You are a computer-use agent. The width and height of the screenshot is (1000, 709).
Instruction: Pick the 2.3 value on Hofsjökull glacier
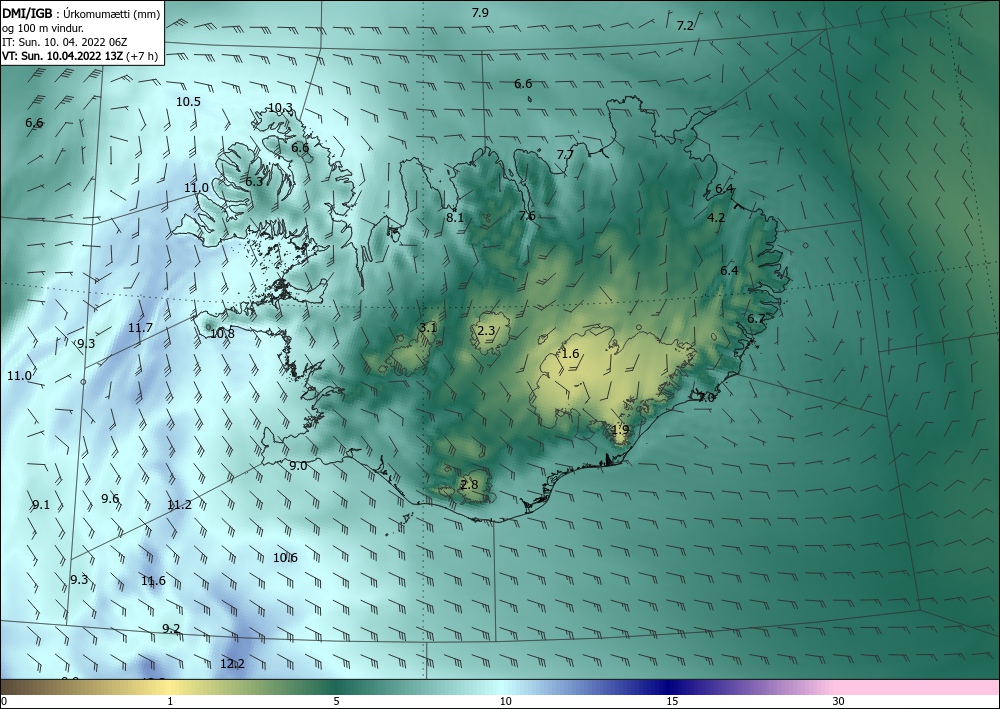pyautogui.click(x=486, y=330)
